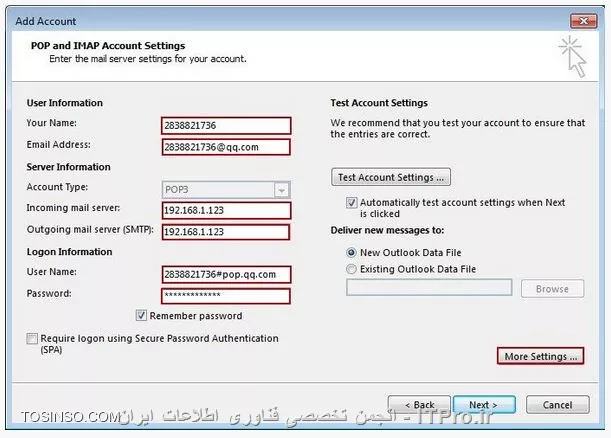Uncheck Automatically test account settings checkbox
This screenshot has width=611, height=438.
[351, 203]
